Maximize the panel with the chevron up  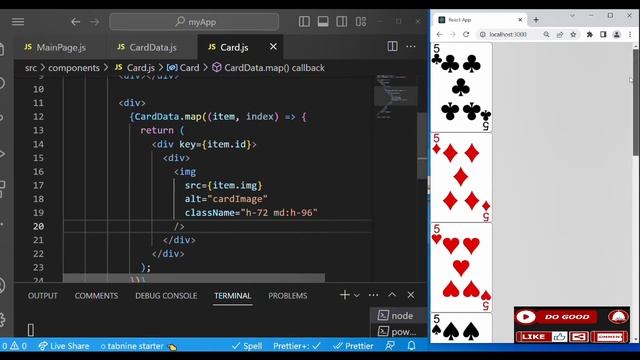(x=392, y=295)
